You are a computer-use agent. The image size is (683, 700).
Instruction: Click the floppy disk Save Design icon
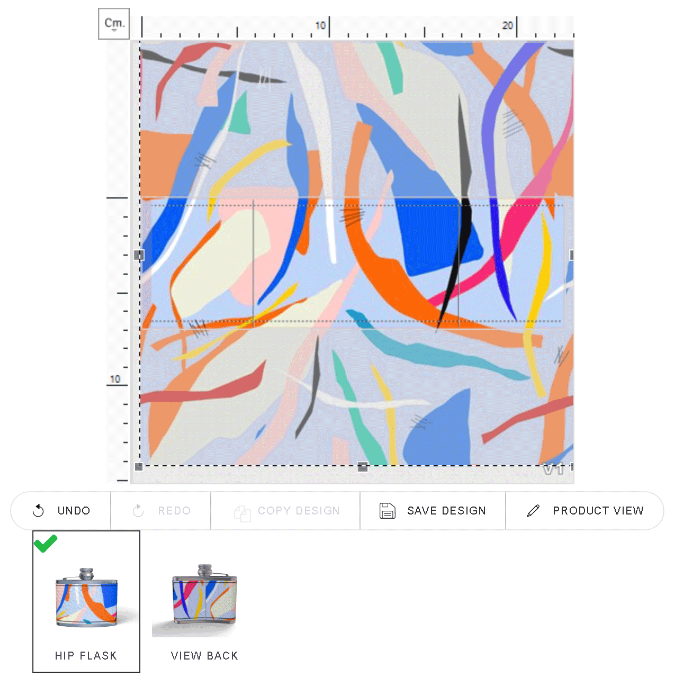coord(387,511)
